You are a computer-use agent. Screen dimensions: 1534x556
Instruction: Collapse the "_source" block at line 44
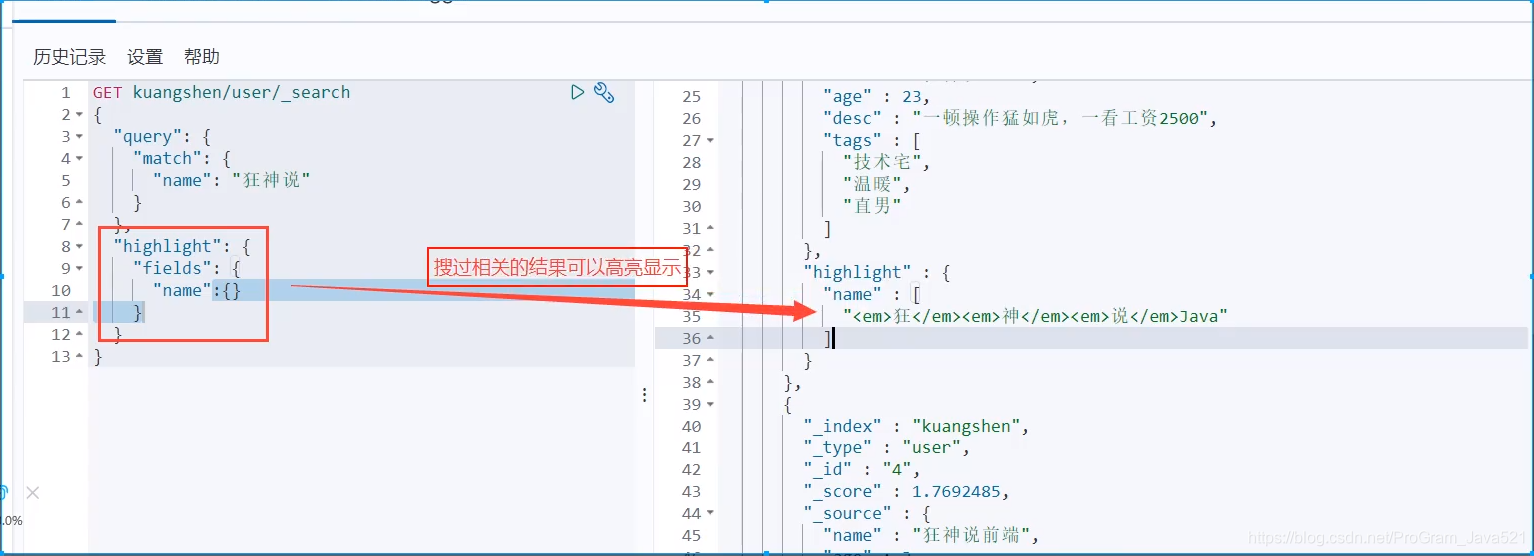(x=711, y=514)
